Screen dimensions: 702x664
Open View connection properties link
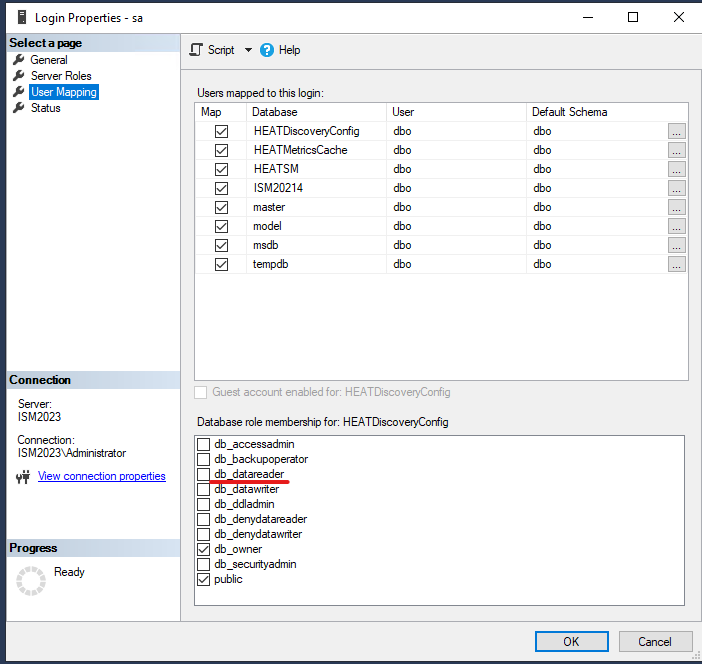click(x=101, y=476)
